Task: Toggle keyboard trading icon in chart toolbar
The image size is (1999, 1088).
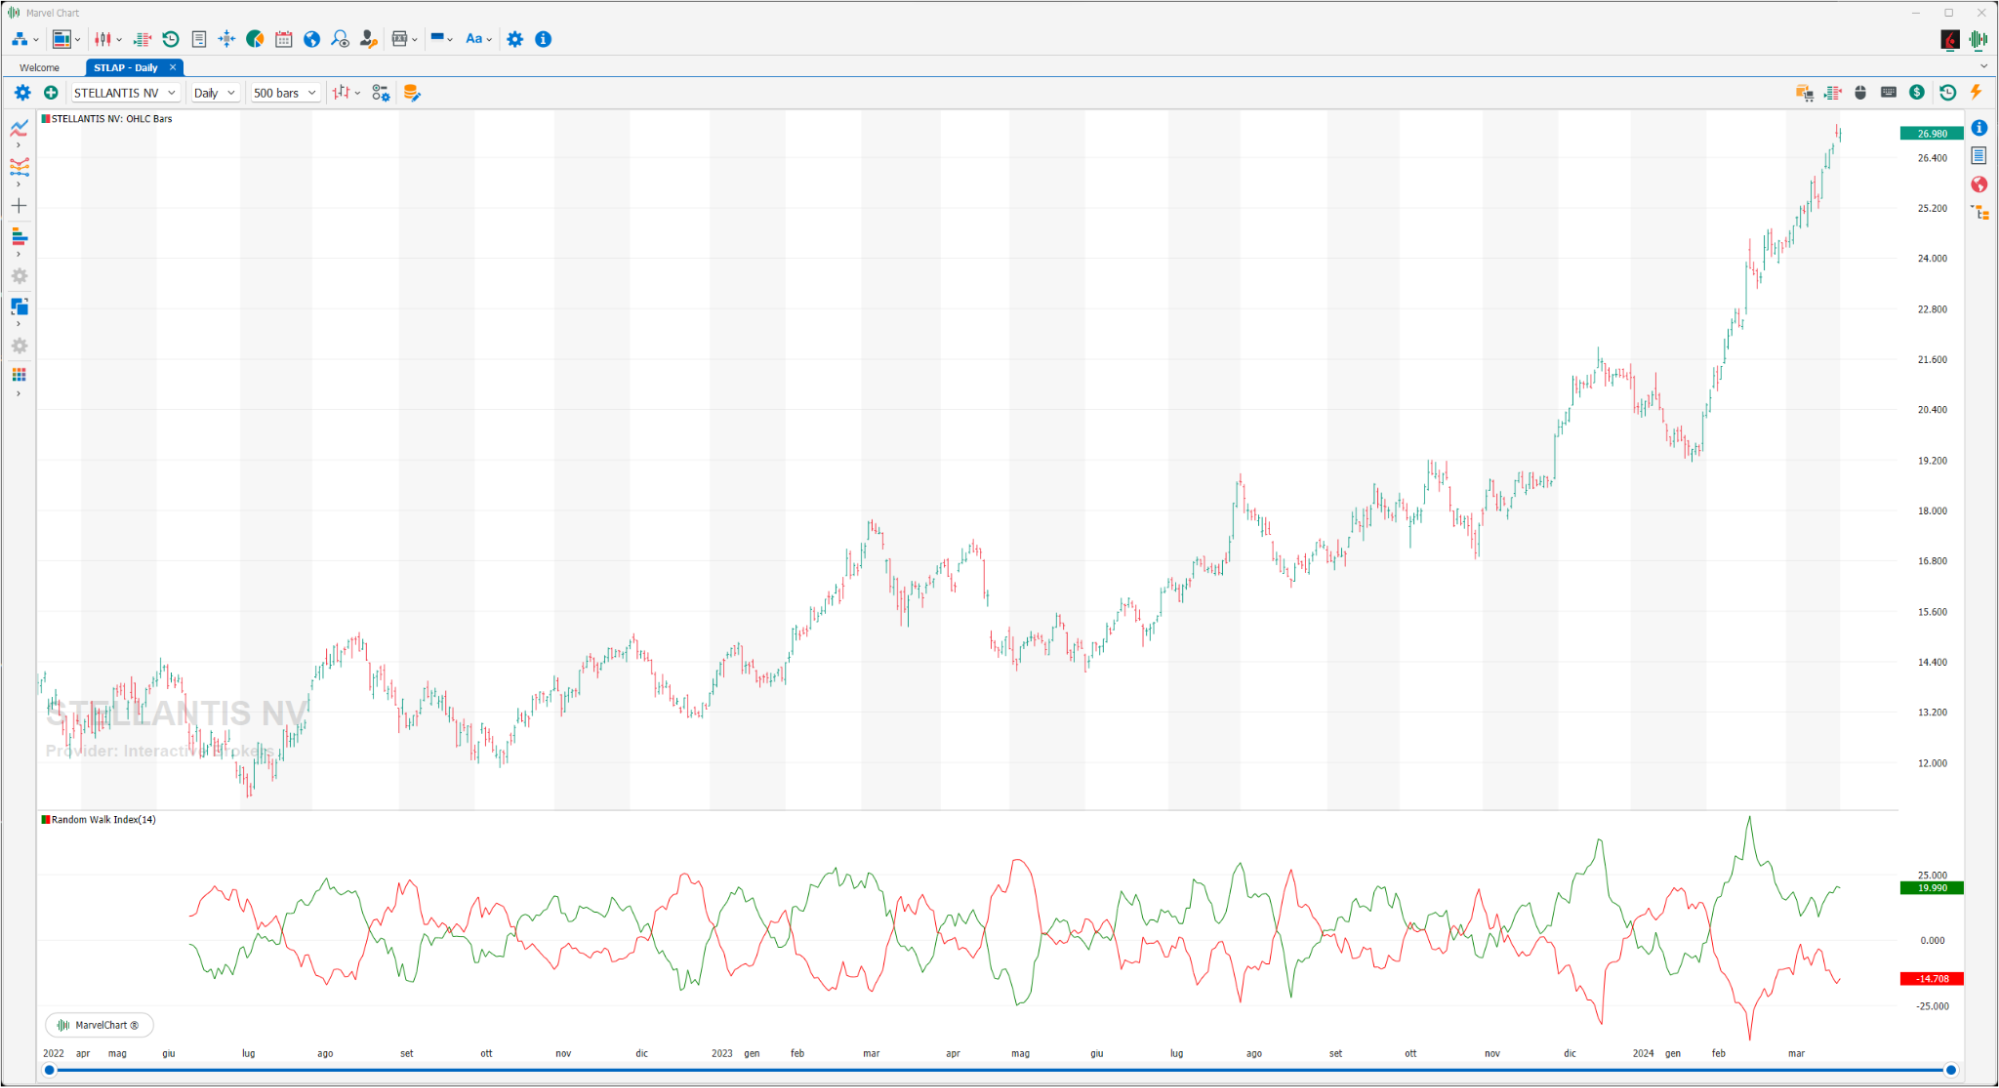Action: 1888,92
